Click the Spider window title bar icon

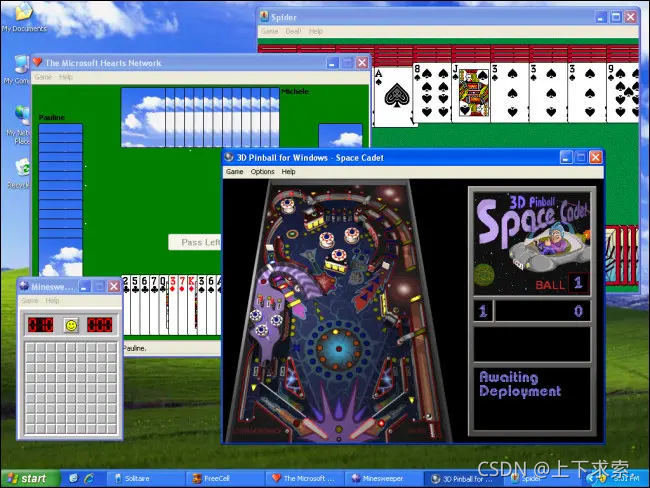point(264,17)
